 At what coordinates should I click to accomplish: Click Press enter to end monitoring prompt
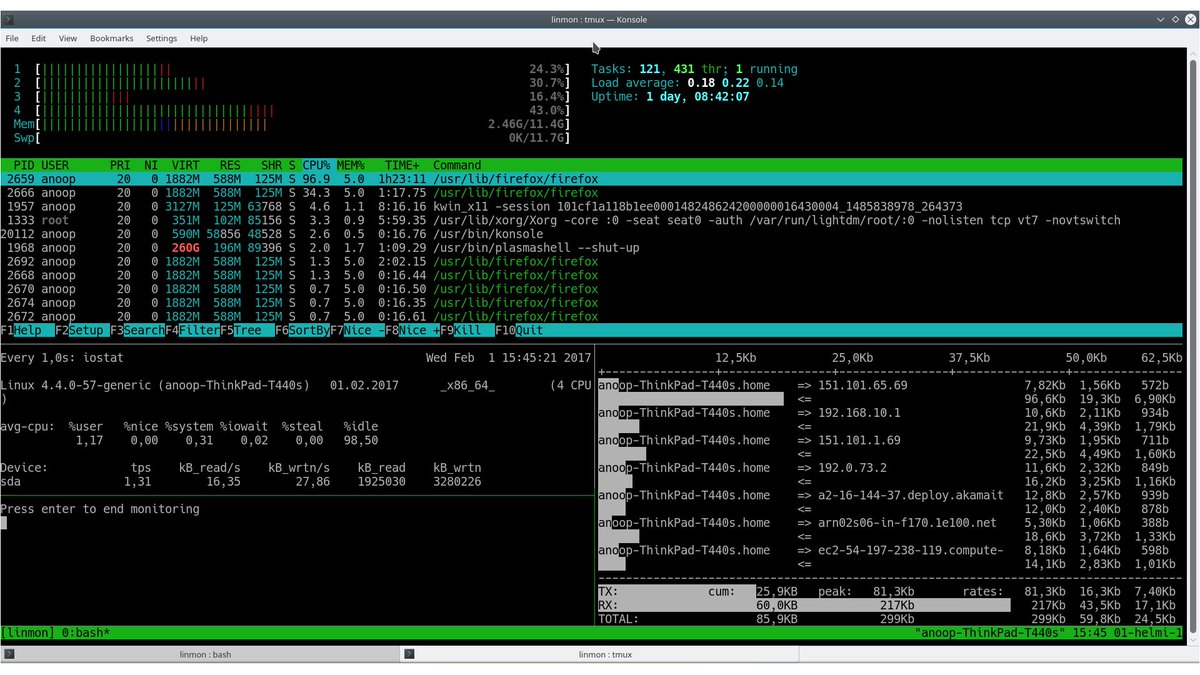(100, 509)
